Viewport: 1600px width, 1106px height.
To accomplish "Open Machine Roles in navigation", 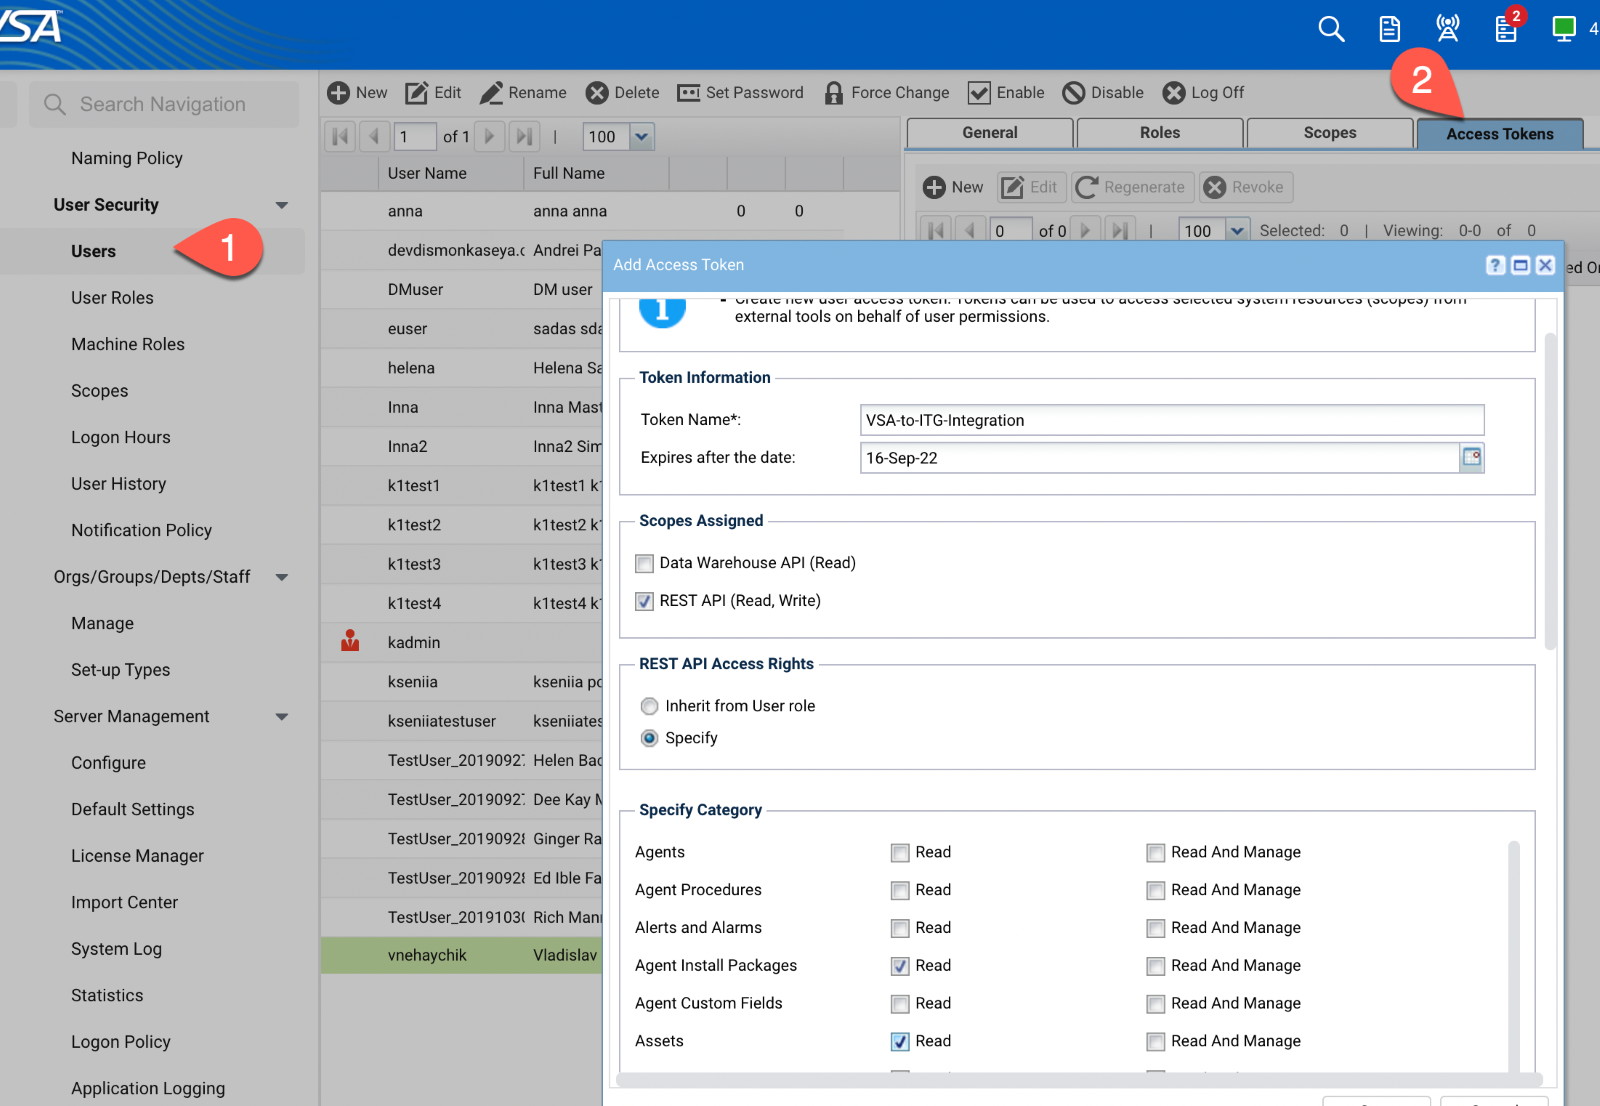I will tap(128, 344).
